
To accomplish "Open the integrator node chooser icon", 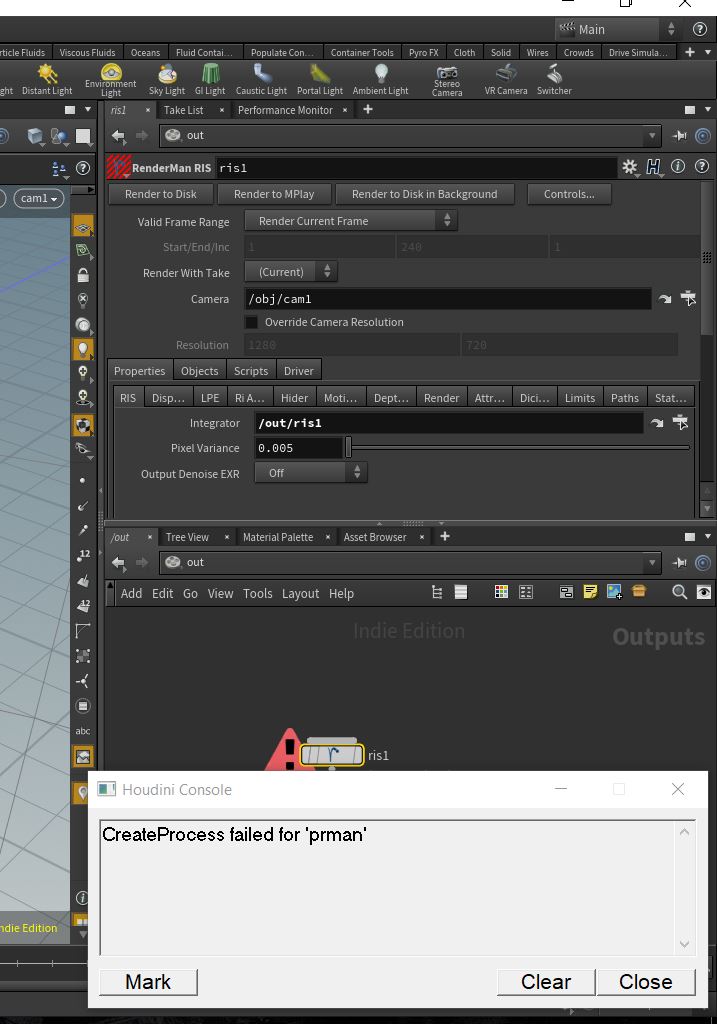I will [680, 423].
